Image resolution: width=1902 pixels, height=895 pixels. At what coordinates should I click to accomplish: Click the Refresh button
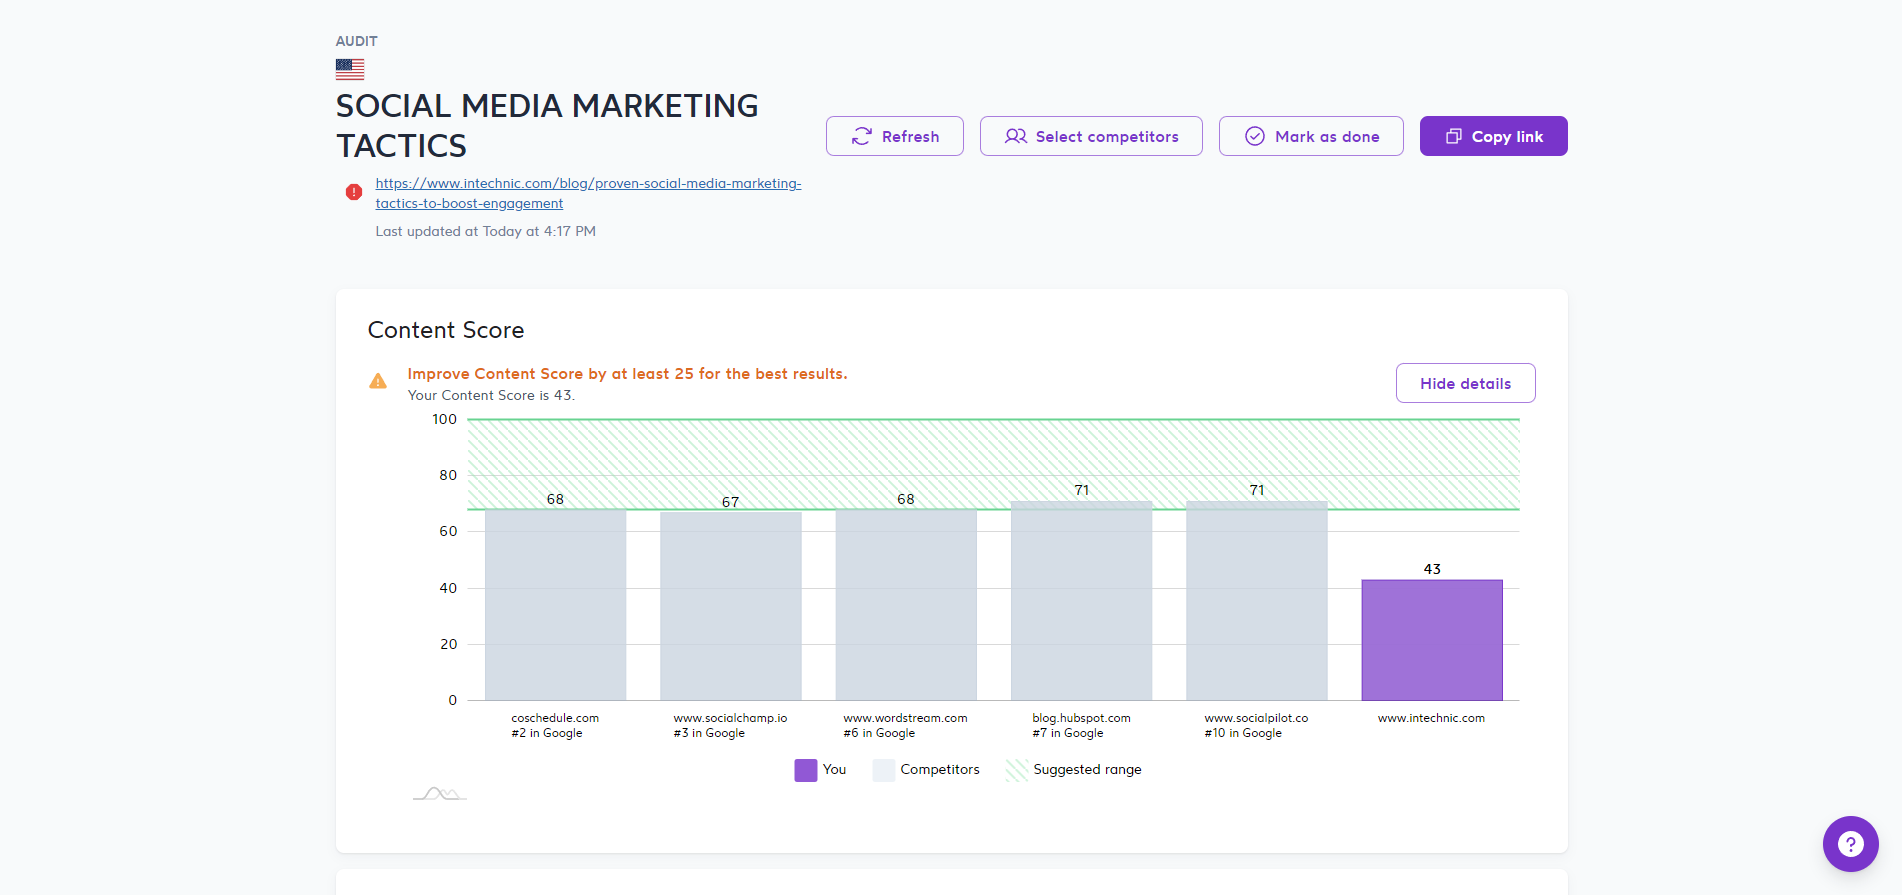point(894,136)
